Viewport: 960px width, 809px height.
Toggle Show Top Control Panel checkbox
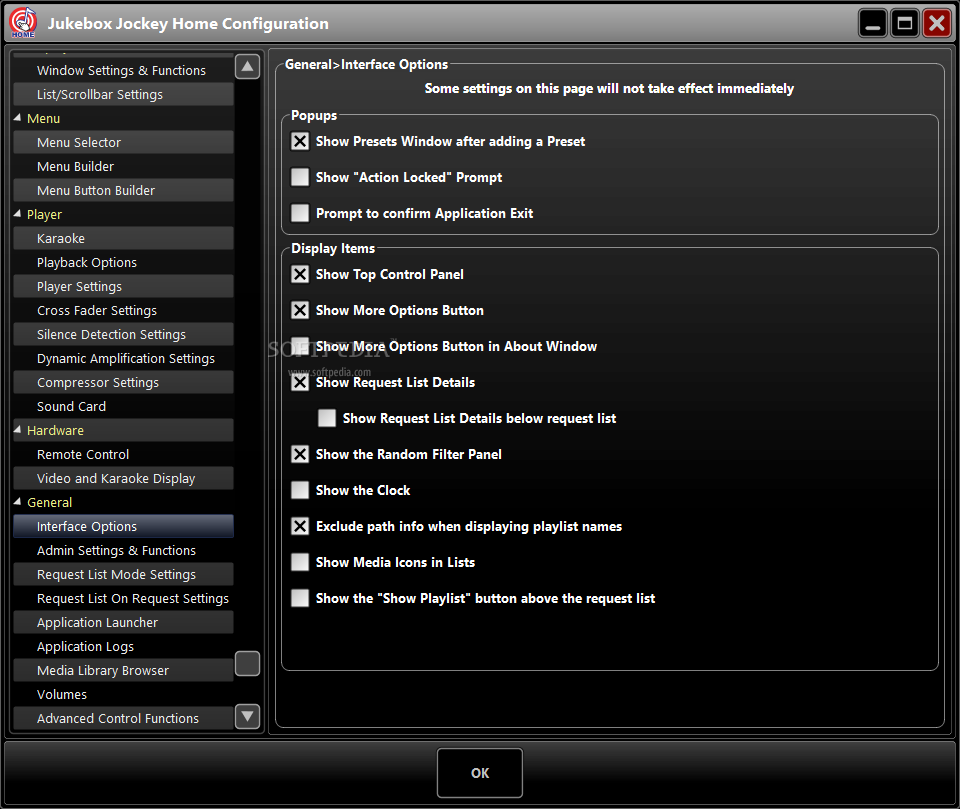pyautogui.click(x=300, y=274)
